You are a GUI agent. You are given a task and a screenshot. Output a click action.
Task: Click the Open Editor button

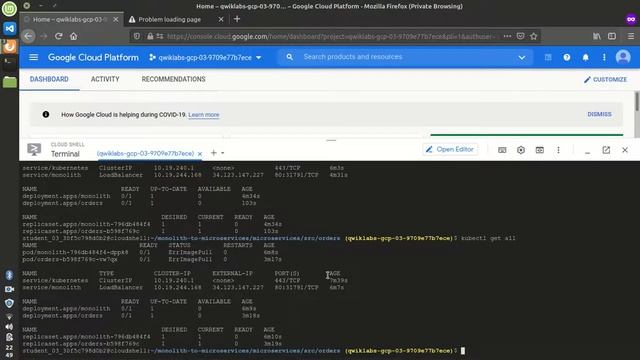pyautogui.click(x=450, y=149)
